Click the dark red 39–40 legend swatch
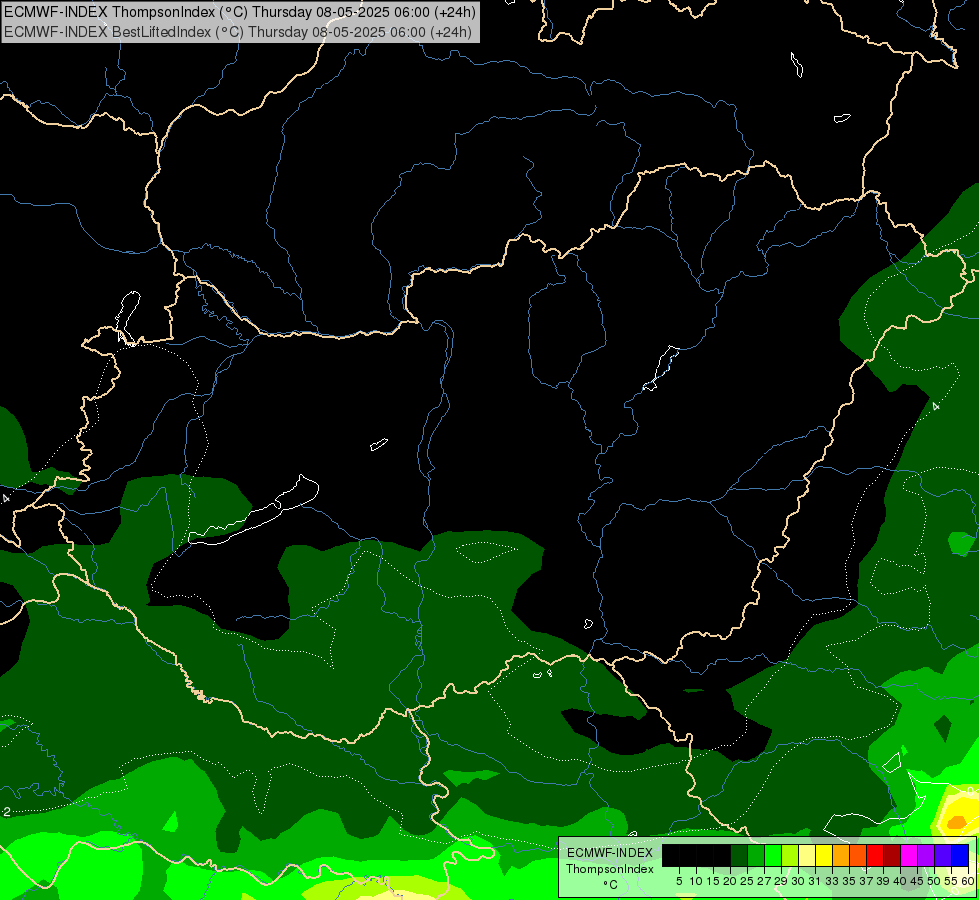Viewport: 979px width, 900px height. pos(892,856)
